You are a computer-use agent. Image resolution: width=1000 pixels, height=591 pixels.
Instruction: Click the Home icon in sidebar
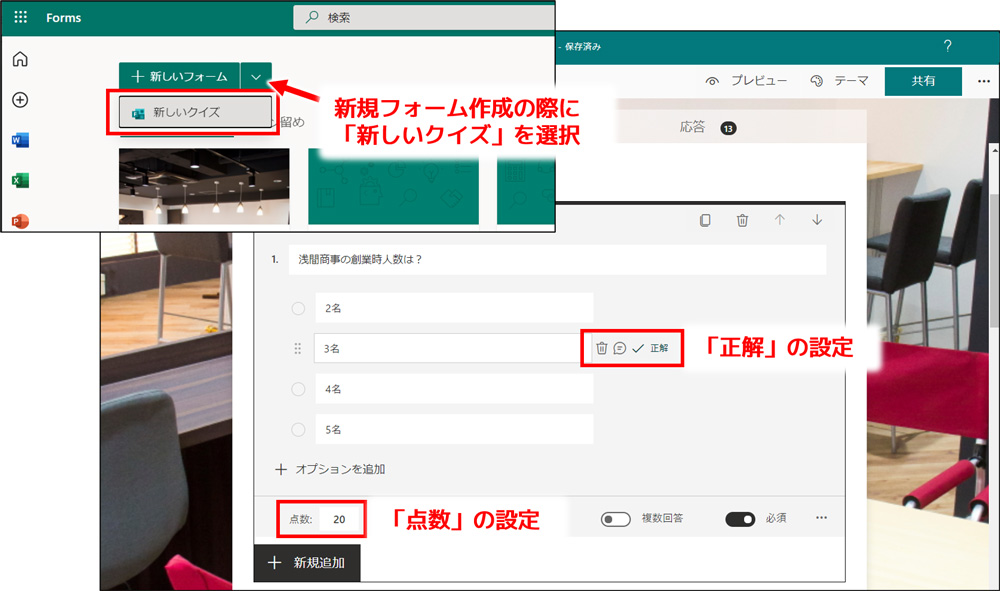[20, 60]
